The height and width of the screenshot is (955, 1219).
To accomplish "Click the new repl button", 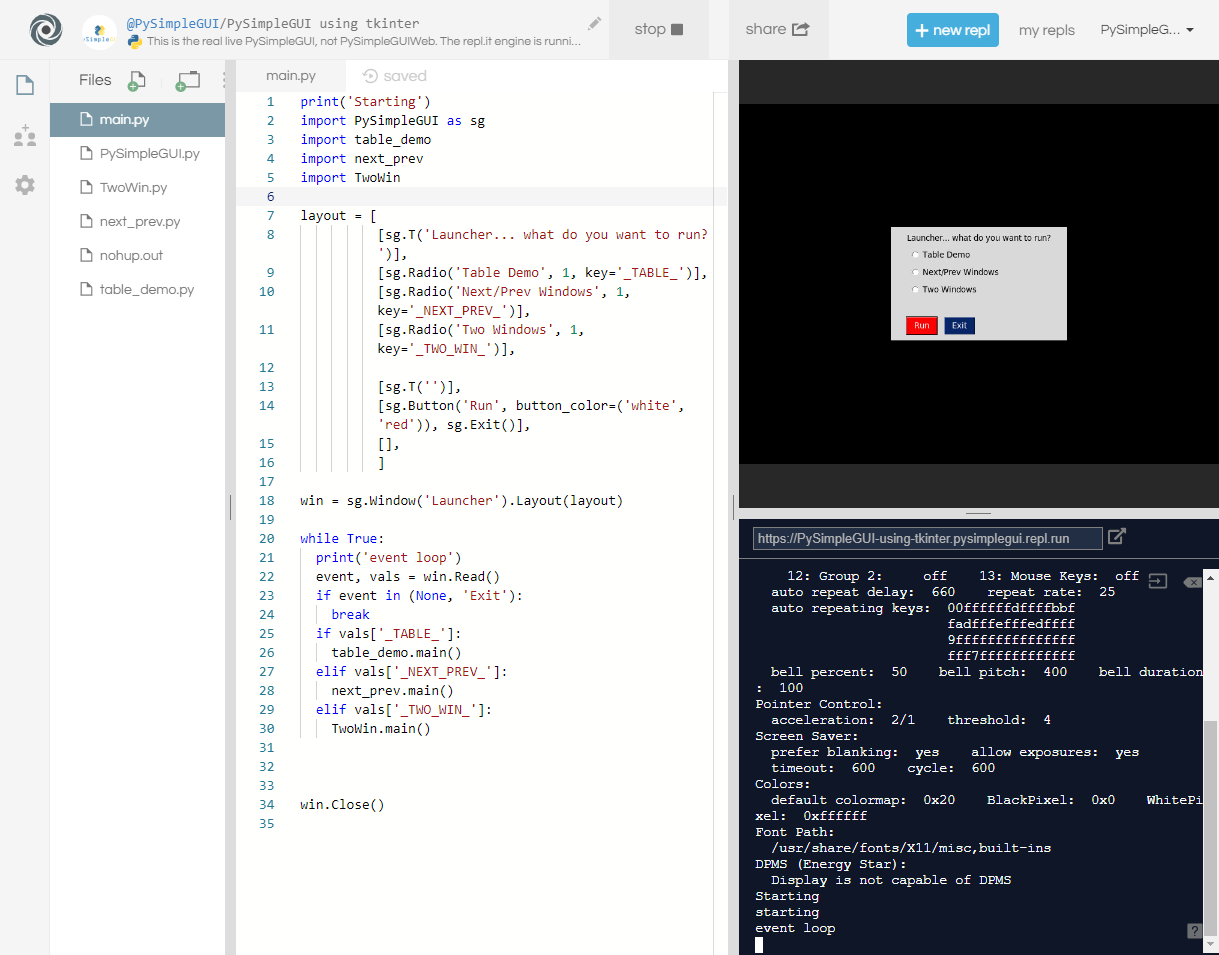I will point(953,30).
